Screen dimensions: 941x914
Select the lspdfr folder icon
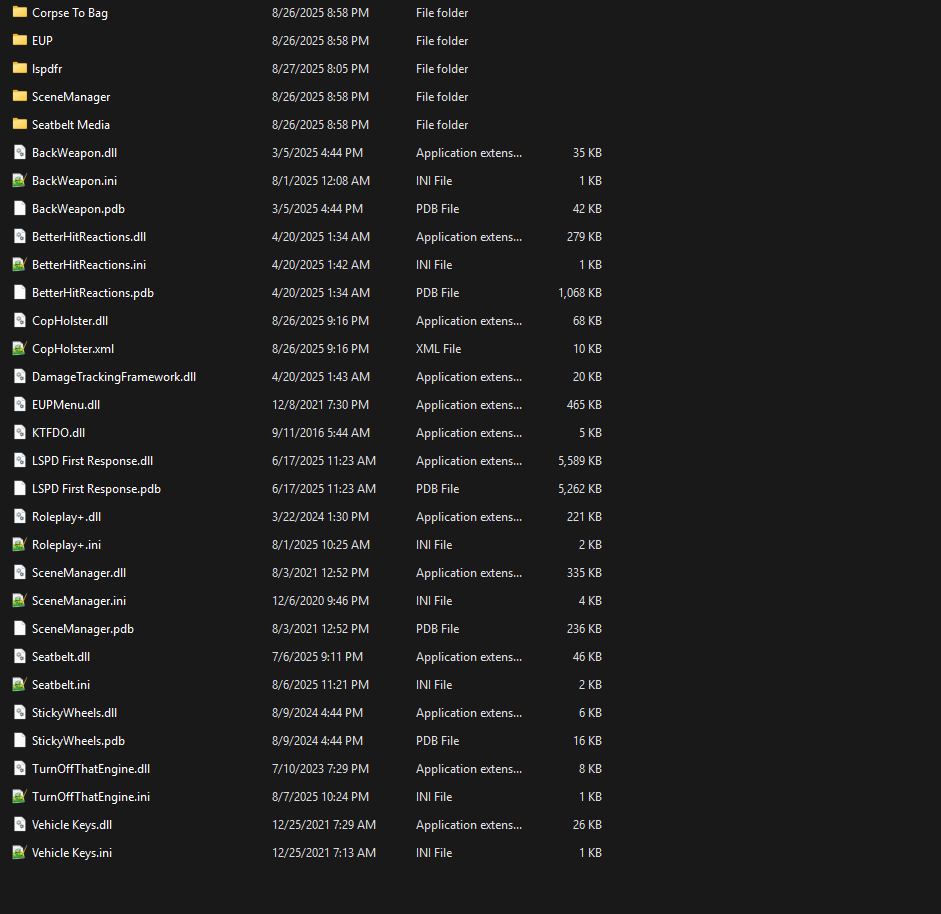[x=20, y=68]
